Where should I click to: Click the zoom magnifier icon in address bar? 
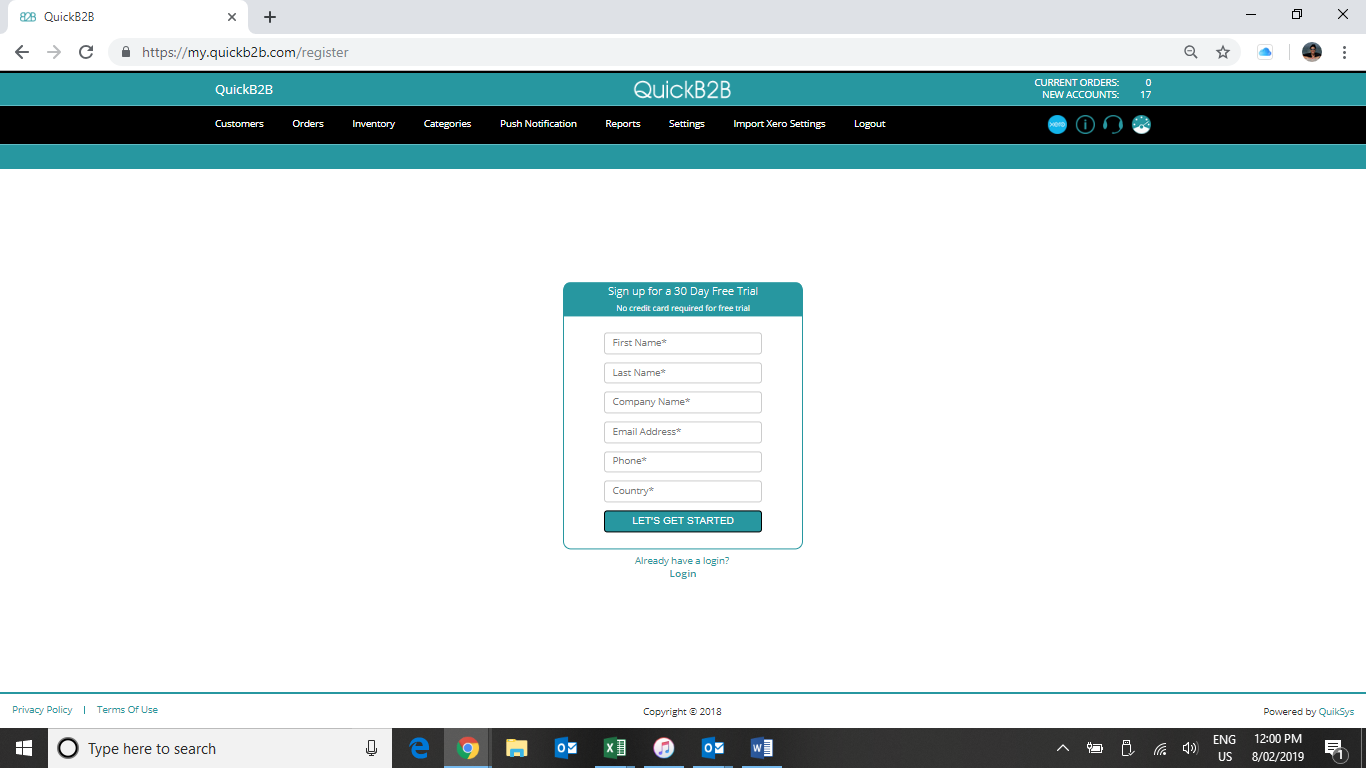click(x=1190, y=52)
